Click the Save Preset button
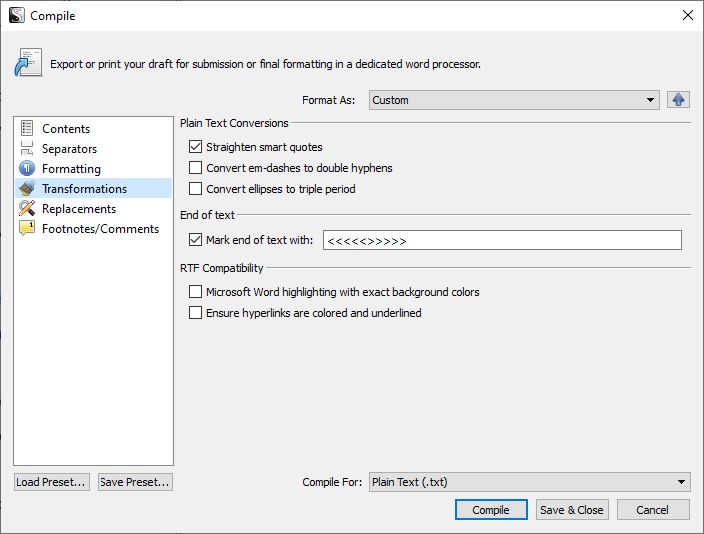Screen dimensions: 704x534 135,482
